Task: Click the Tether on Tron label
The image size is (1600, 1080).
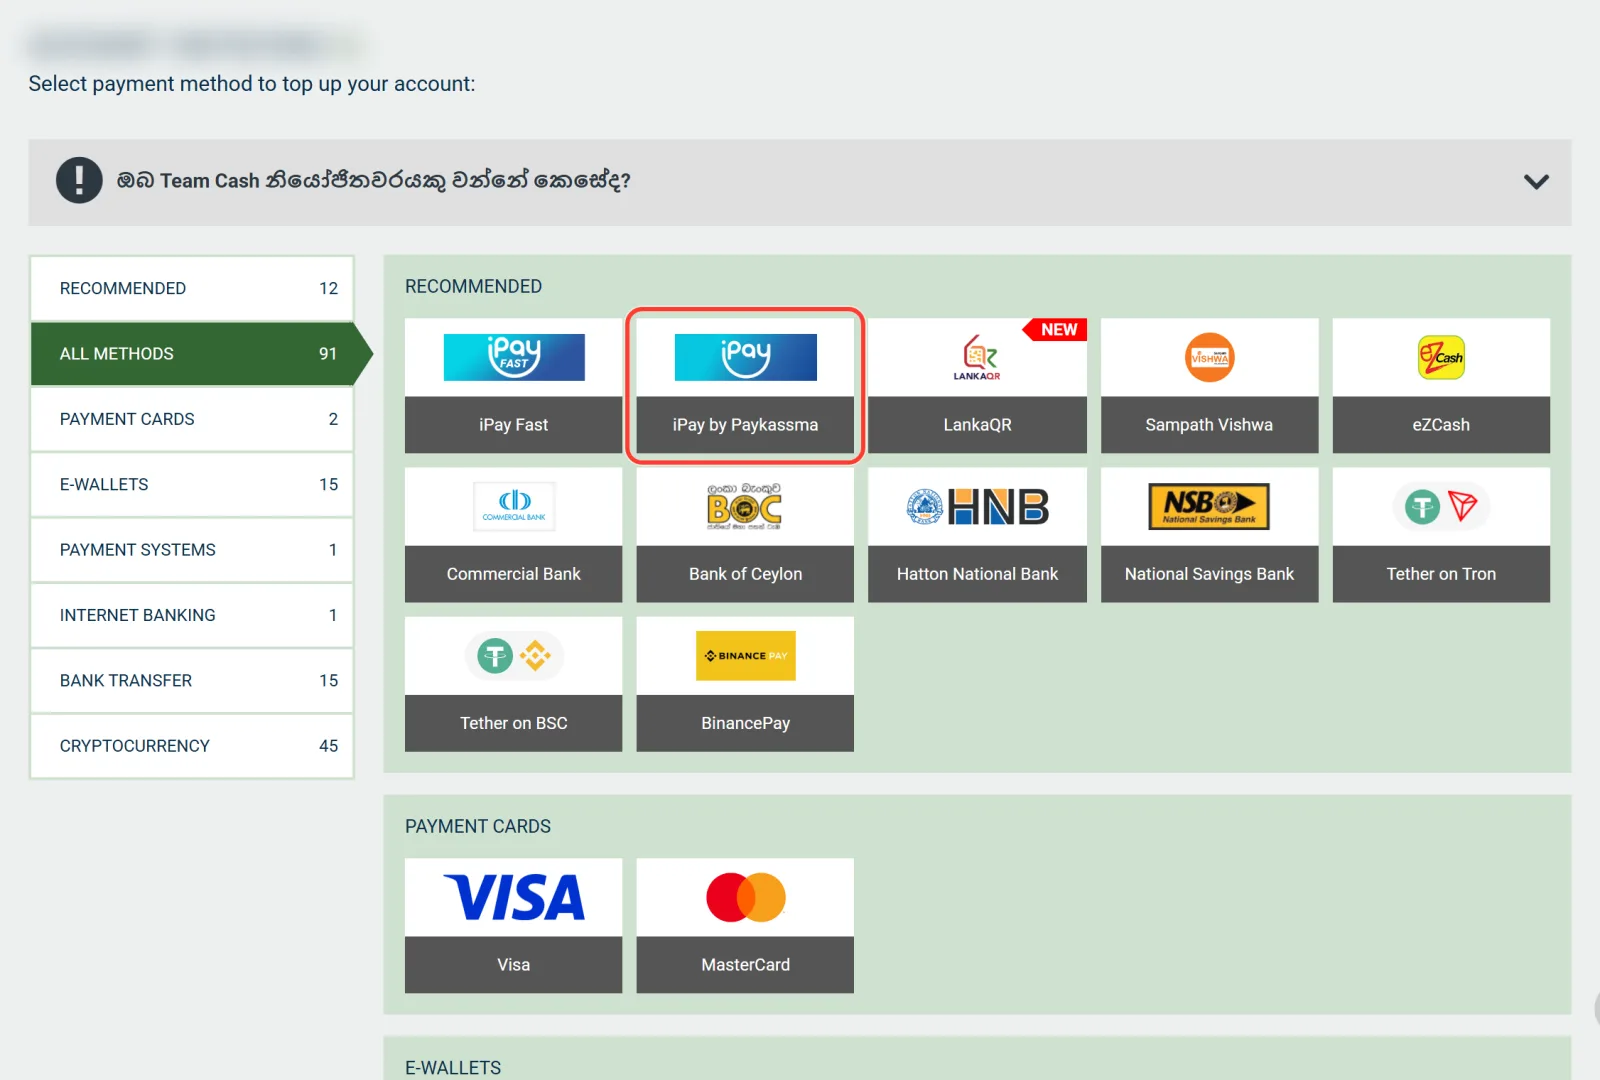Action: pyautogui.click(x=1441, y=574)
